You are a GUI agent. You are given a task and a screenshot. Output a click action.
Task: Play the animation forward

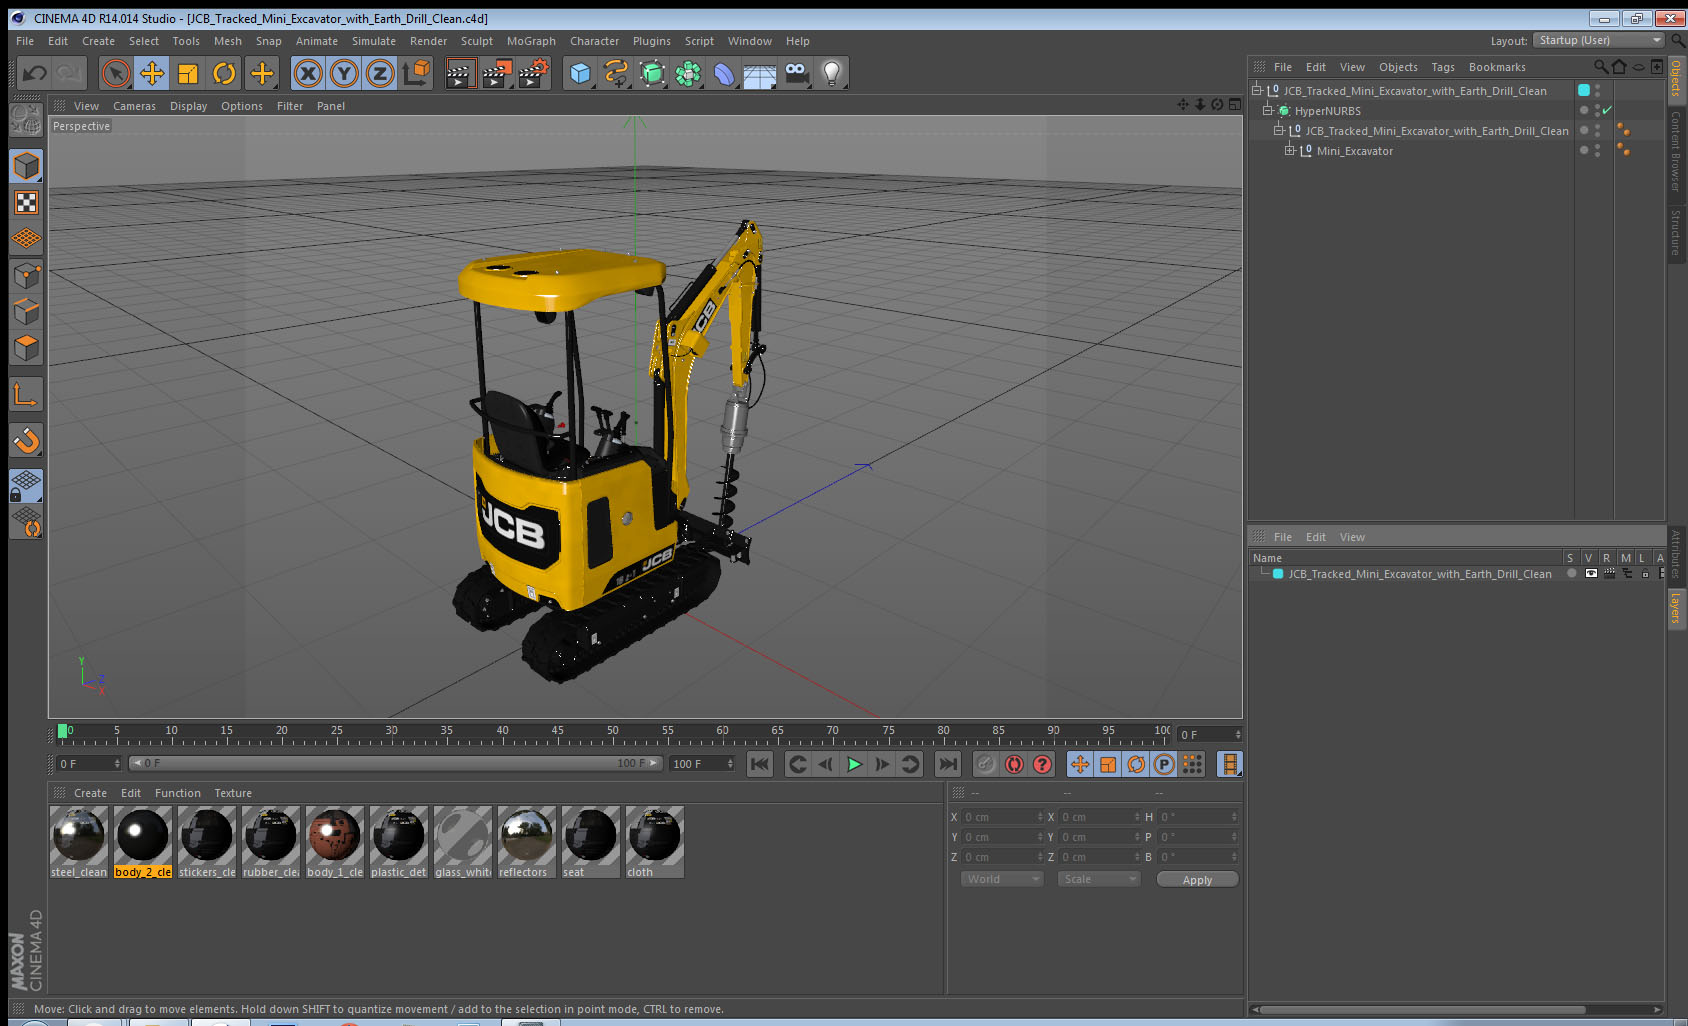point(854,764)
